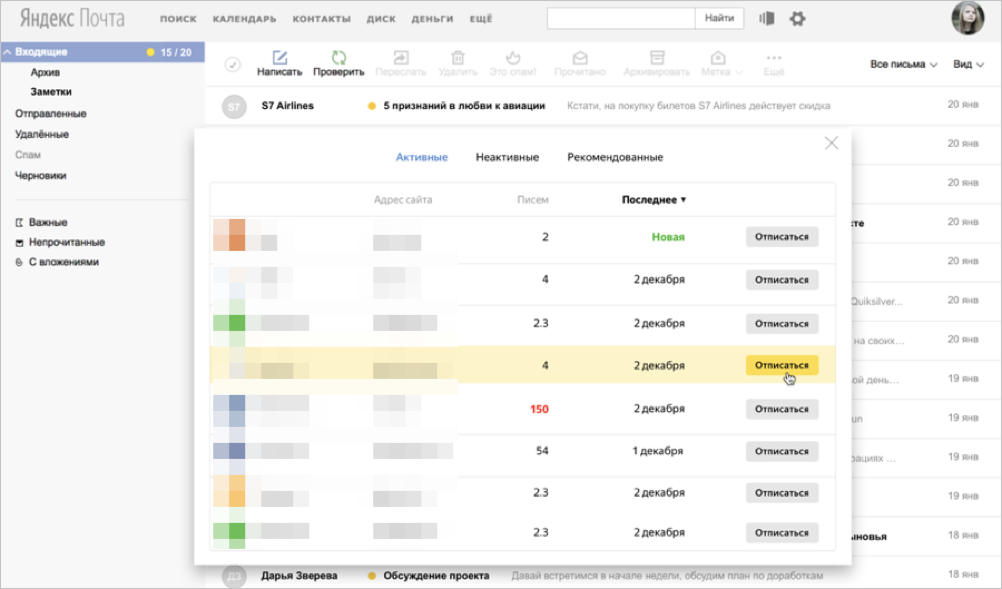Image resolution: width=1002 pixels, height=589 pixels.
Task: Click the 54 letters count cell
Action: (x=542, y=451)
